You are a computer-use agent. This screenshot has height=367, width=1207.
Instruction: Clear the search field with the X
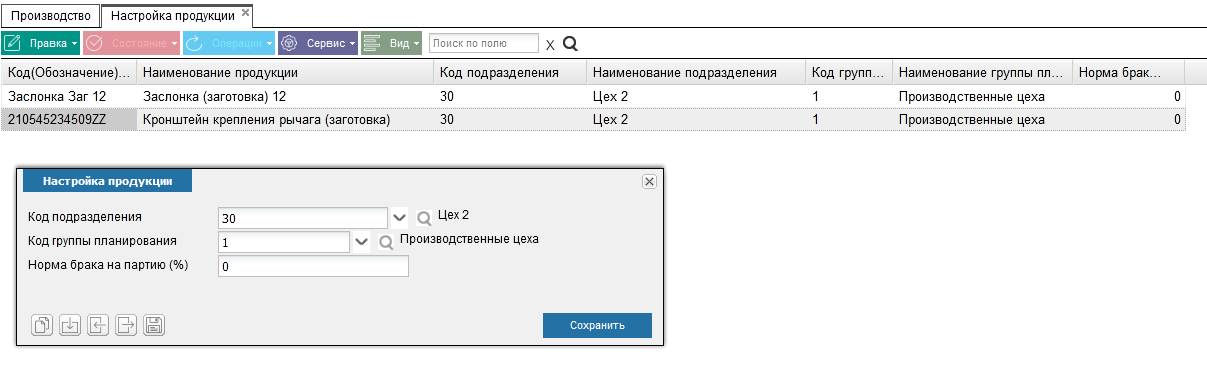[x=550, y=45]
